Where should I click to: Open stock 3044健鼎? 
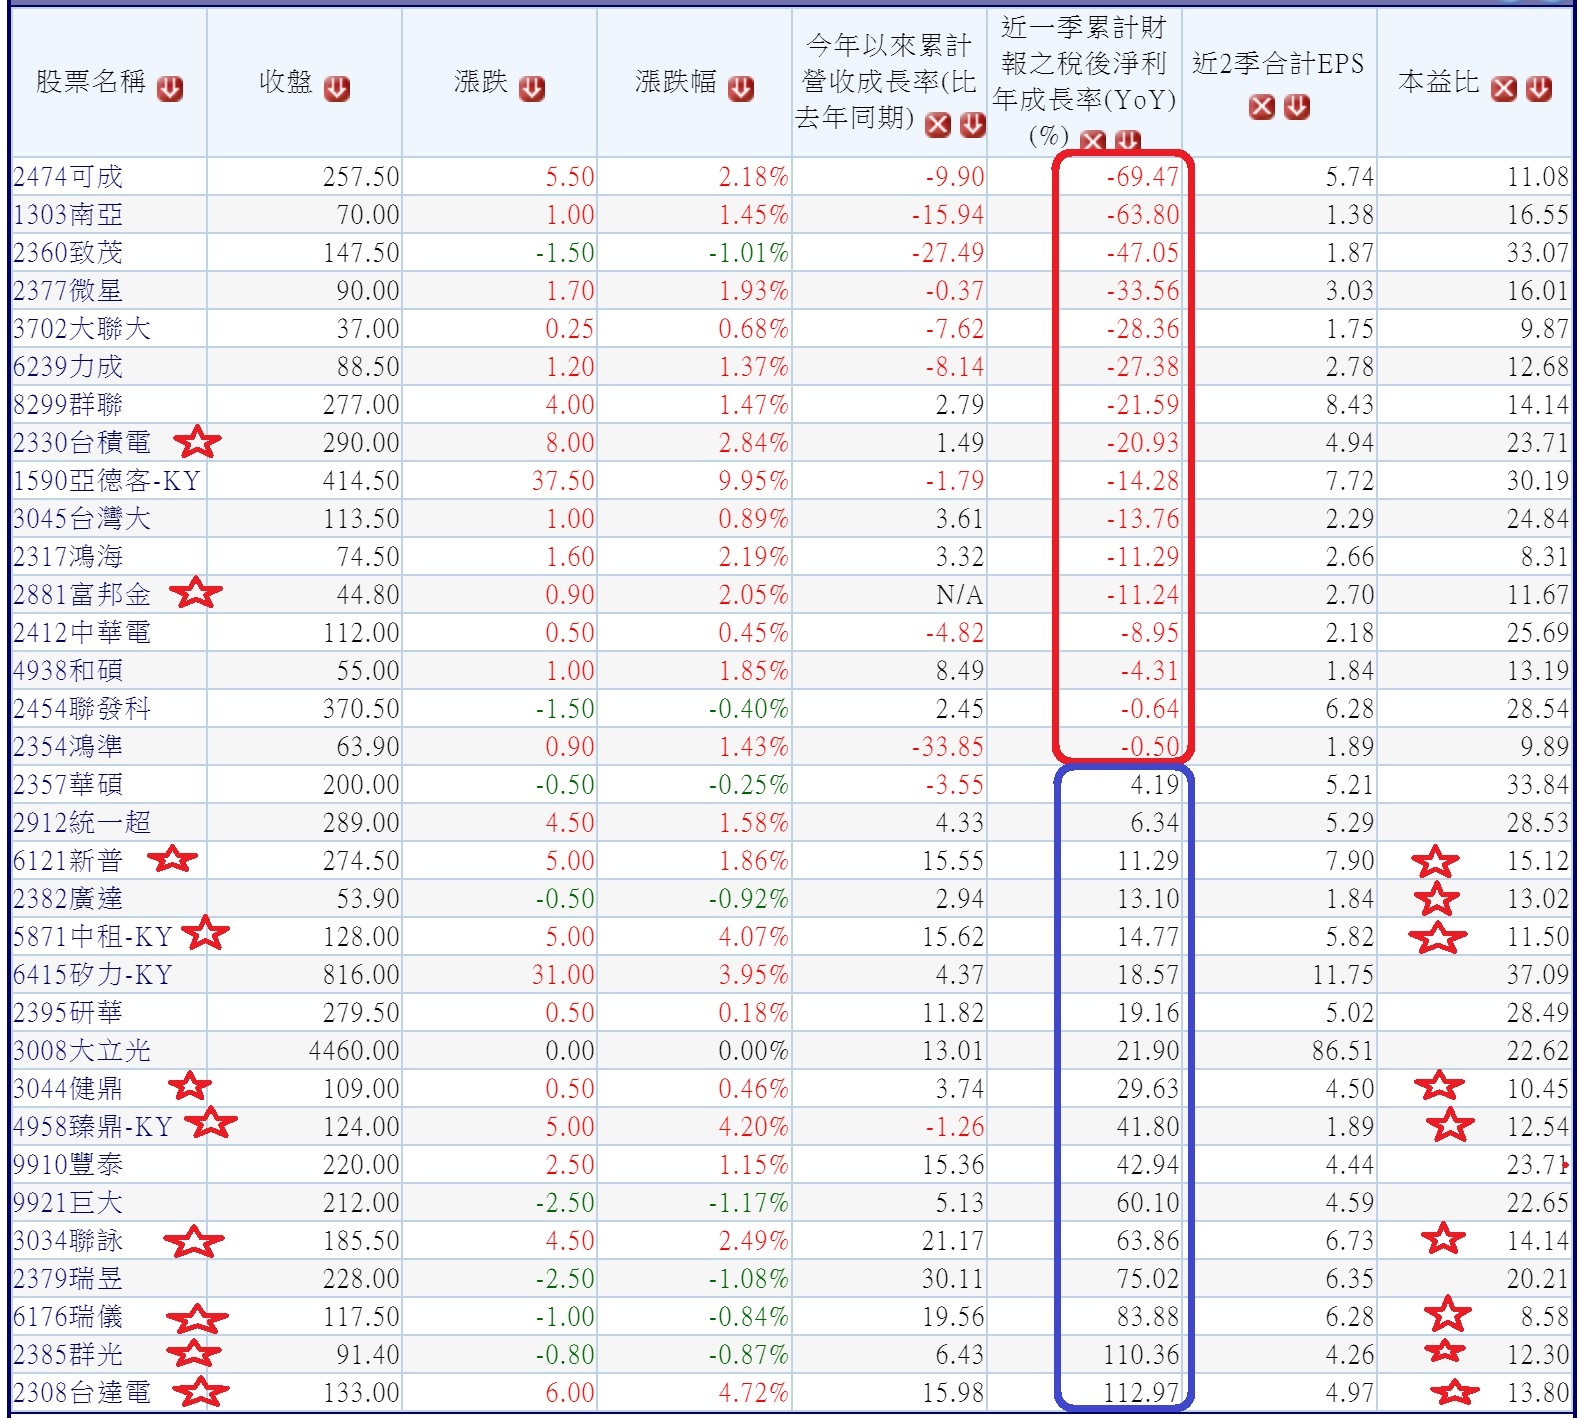(68, 1089)
